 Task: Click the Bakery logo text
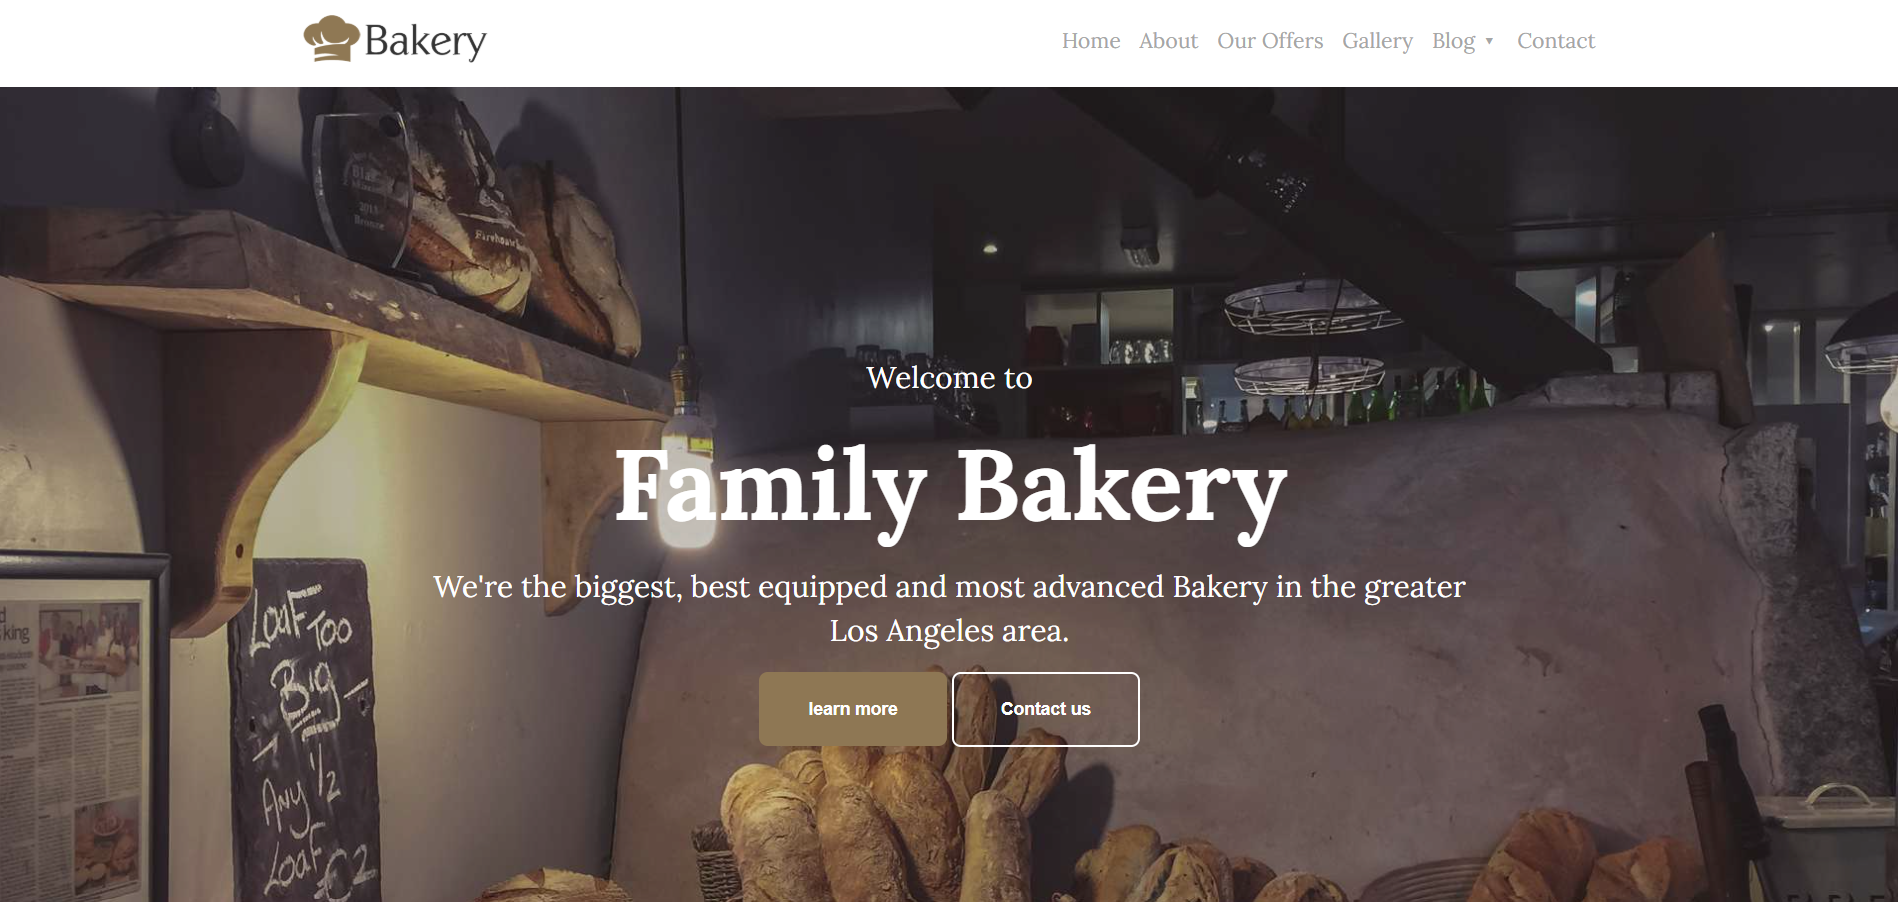tap(425, 41)
